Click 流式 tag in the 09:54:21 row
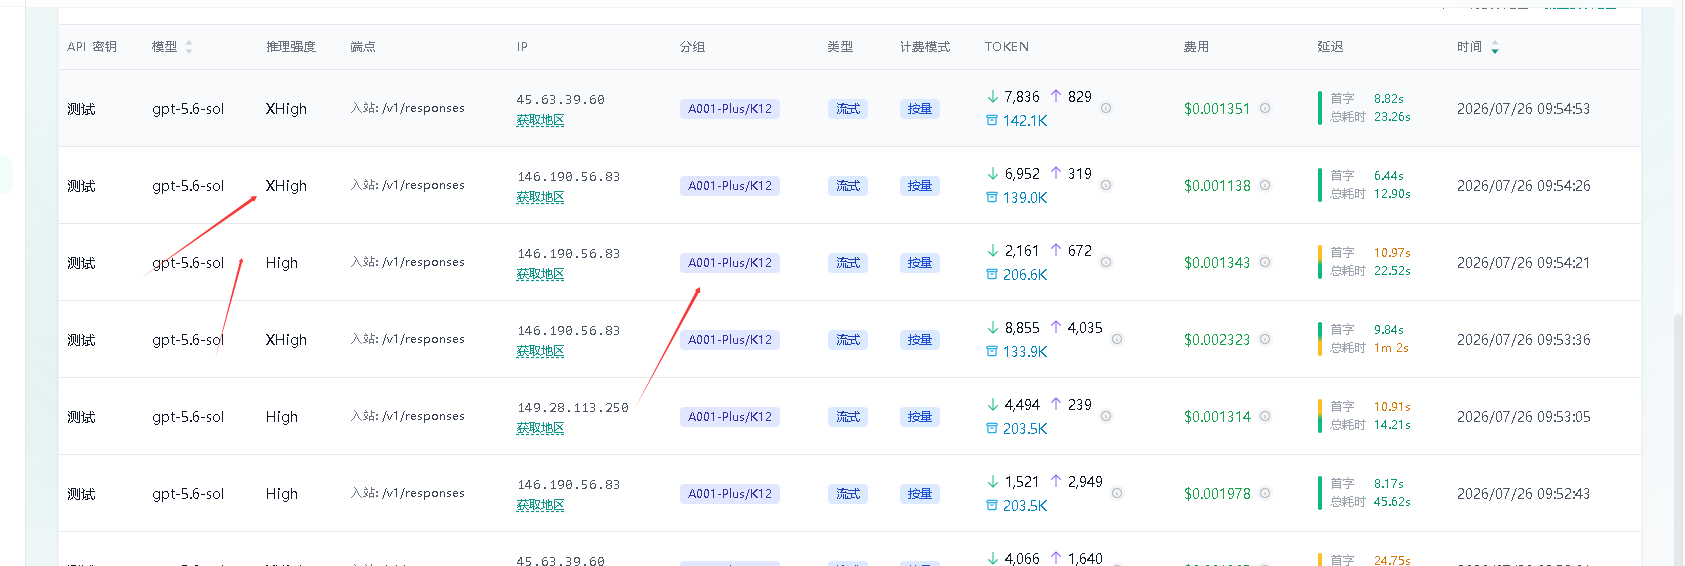 (848, 263)
